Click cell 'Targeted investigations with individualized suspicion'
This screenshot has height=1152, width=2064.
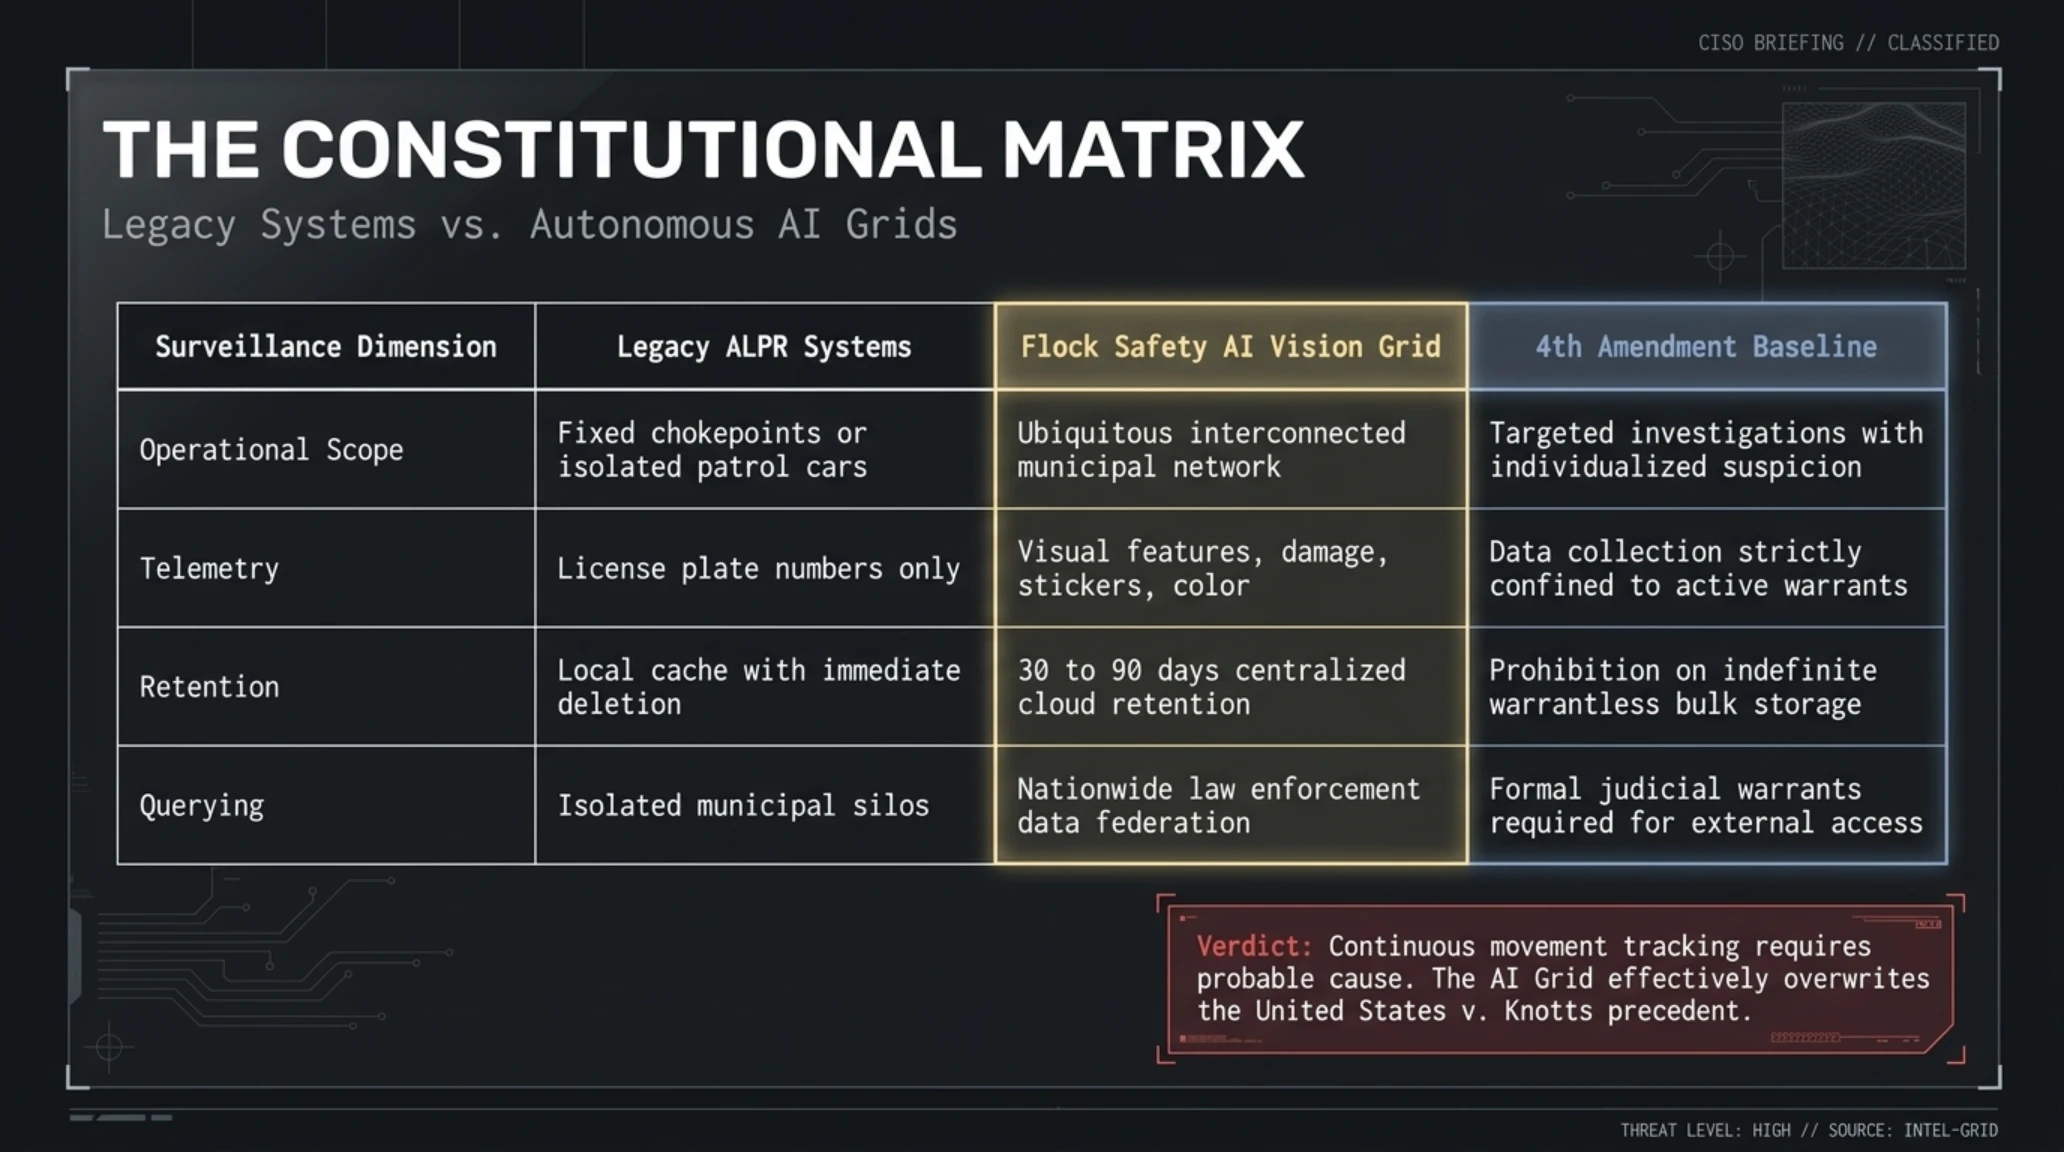[x=1706, y=450]
